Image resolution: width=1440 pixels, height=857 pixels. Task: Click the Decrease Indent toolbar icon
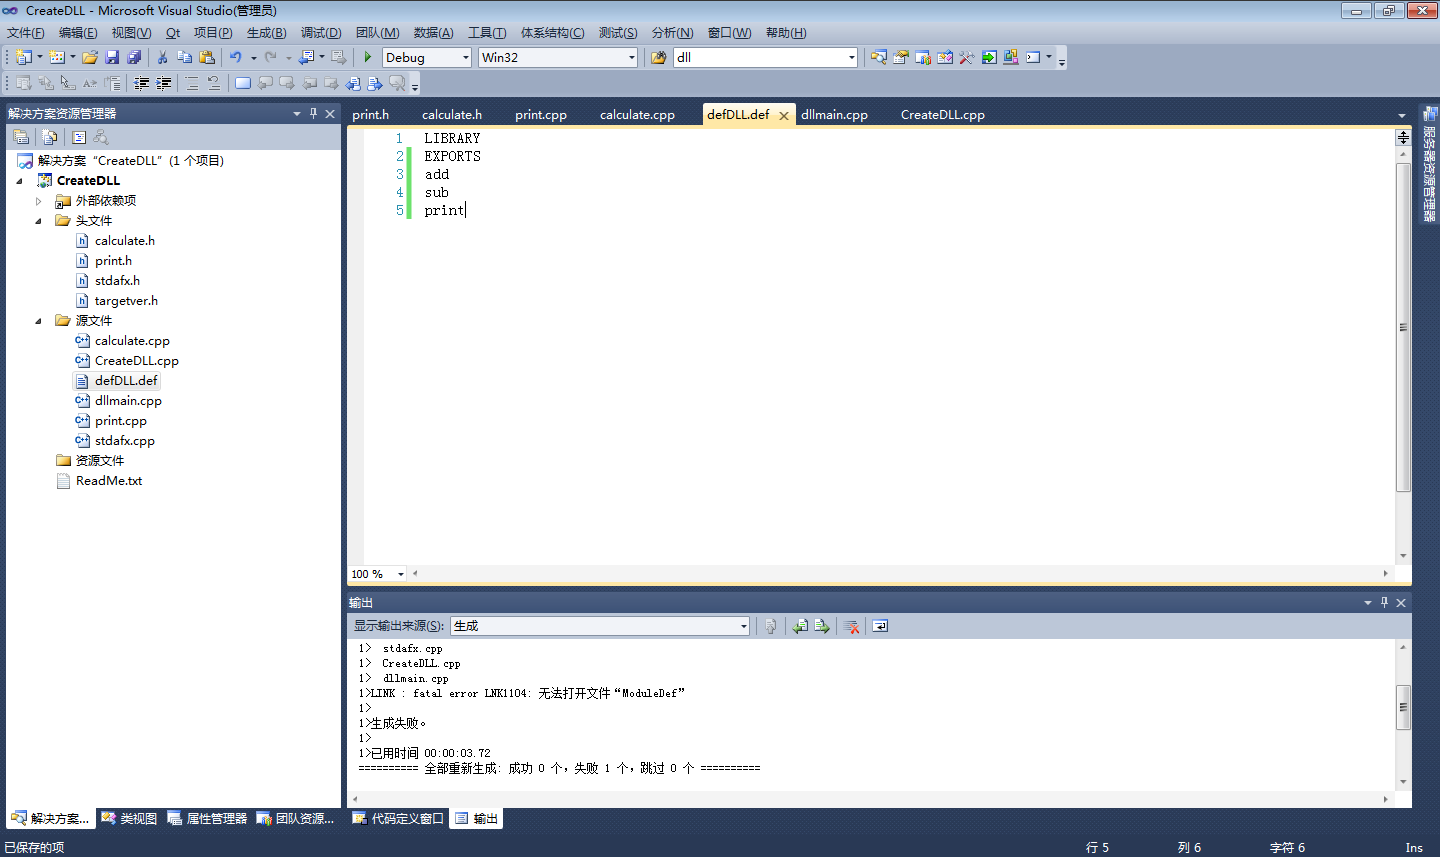click(142, 83)
